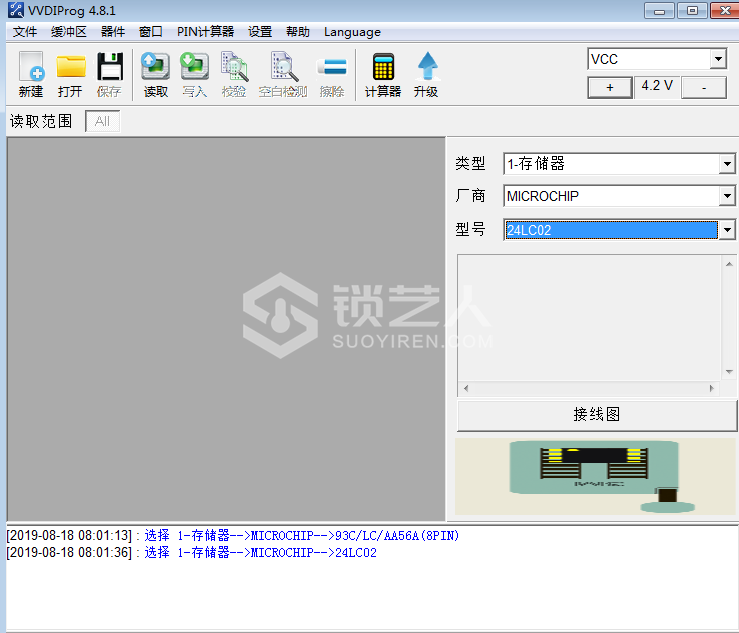739x633 pixels.
Task: Expand the 厂商 dropdown showing MICROCHIP
Action: [727, 196]
